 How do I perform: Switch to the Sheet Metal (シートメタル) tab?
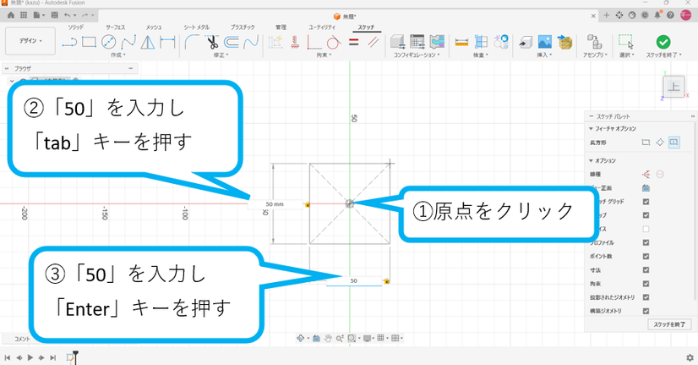[196, 28]
